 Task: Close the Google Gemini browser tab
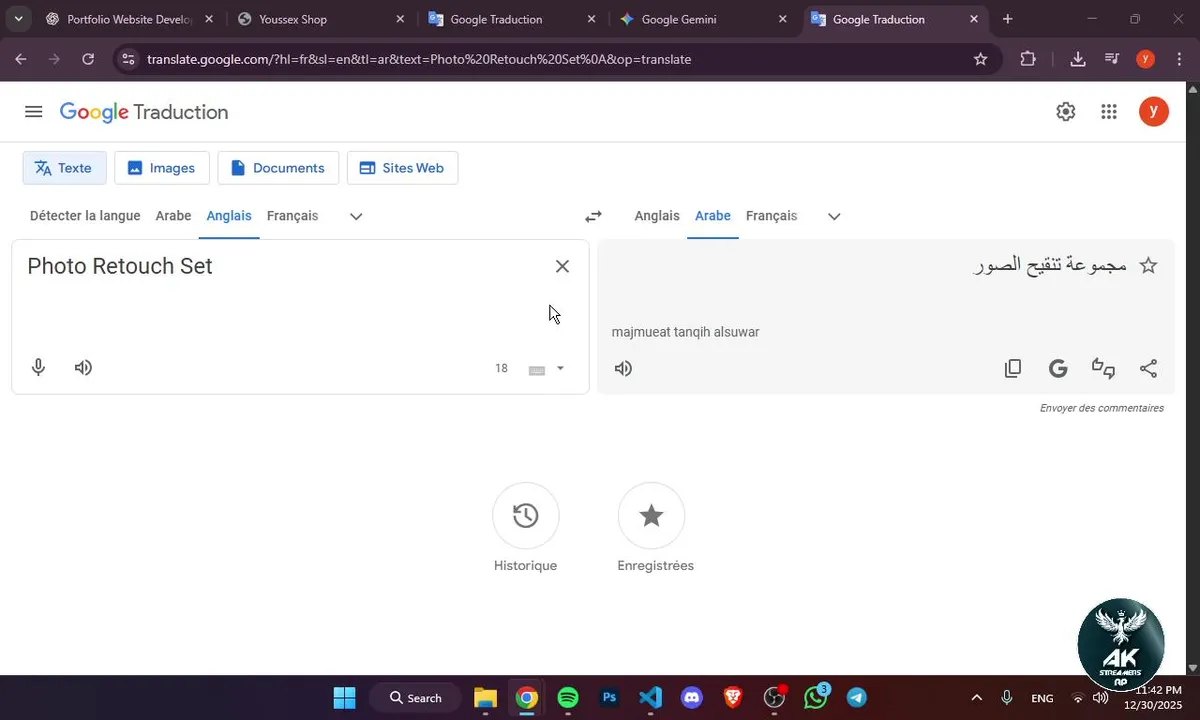click(x=783, y=19)
